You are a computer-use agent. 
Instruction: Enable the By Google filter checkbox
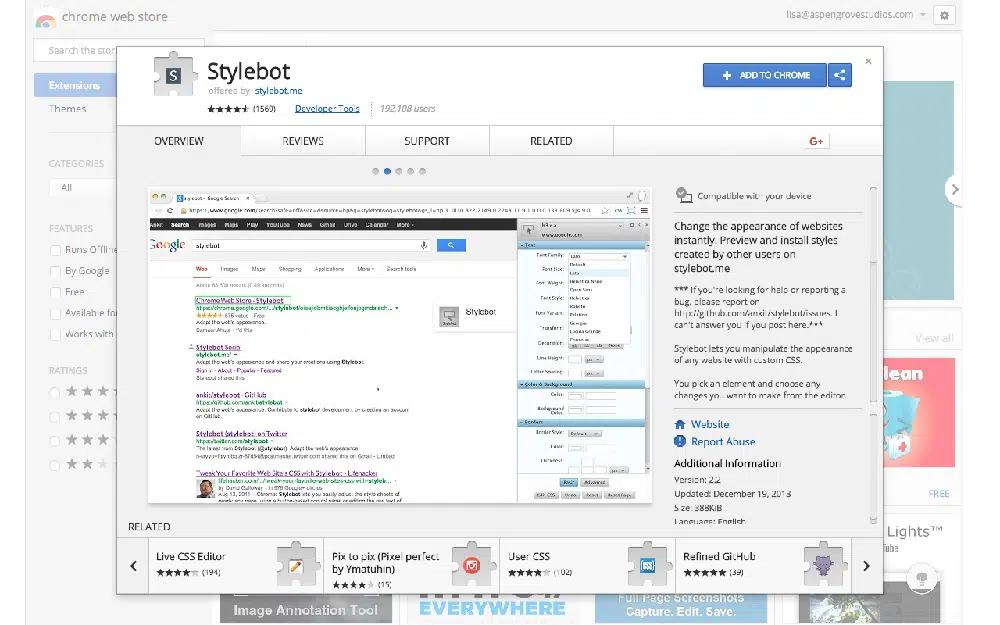click(x=56, y=271)
